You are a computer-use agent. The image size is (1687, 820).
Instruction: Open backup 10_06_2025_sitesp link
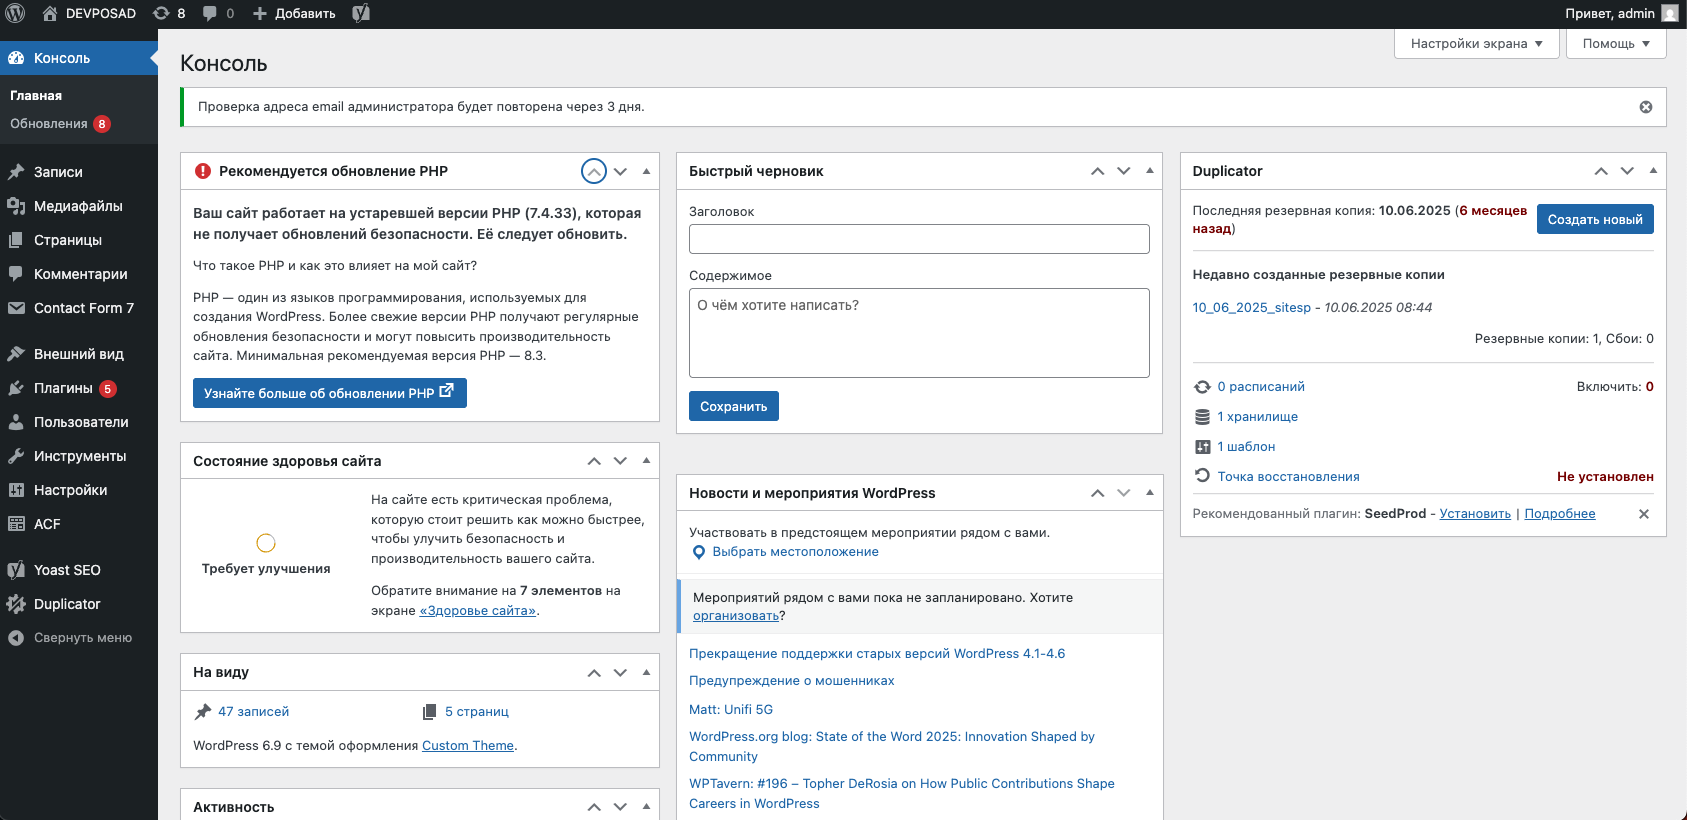coord(1251,307)
